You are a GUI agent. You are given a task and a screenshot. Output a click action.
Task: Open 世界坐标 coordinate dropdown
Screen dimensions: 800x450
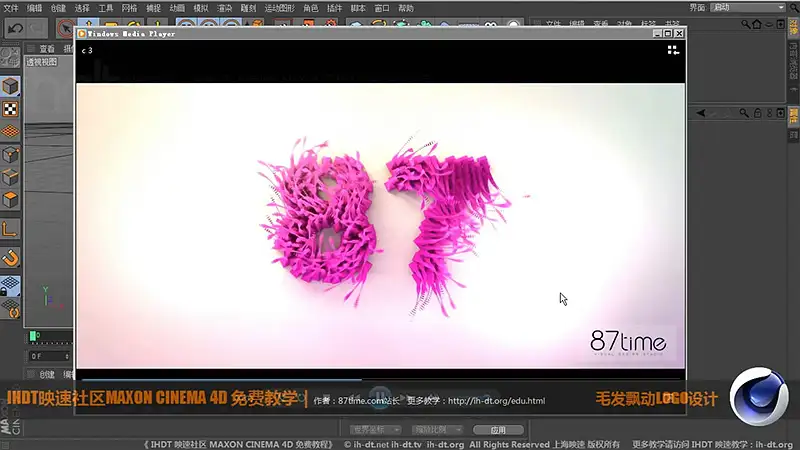pyautogui.click(x=376, y=430)
